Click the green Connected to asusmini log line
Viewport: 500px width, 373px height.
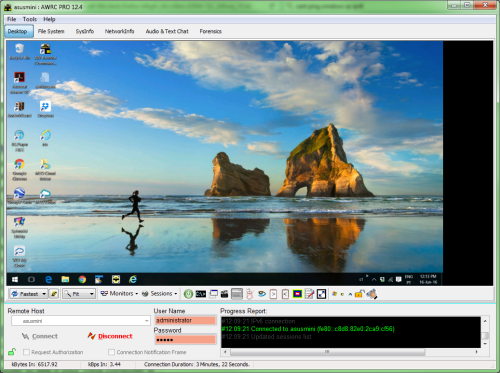coord(308,329)
